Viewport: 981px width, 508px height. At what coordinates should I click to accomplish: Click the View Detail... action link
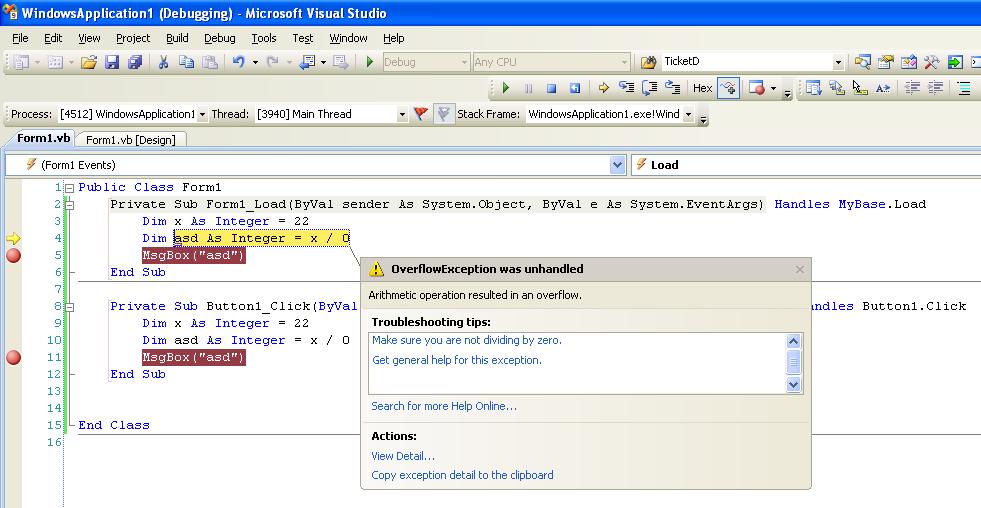403,457
